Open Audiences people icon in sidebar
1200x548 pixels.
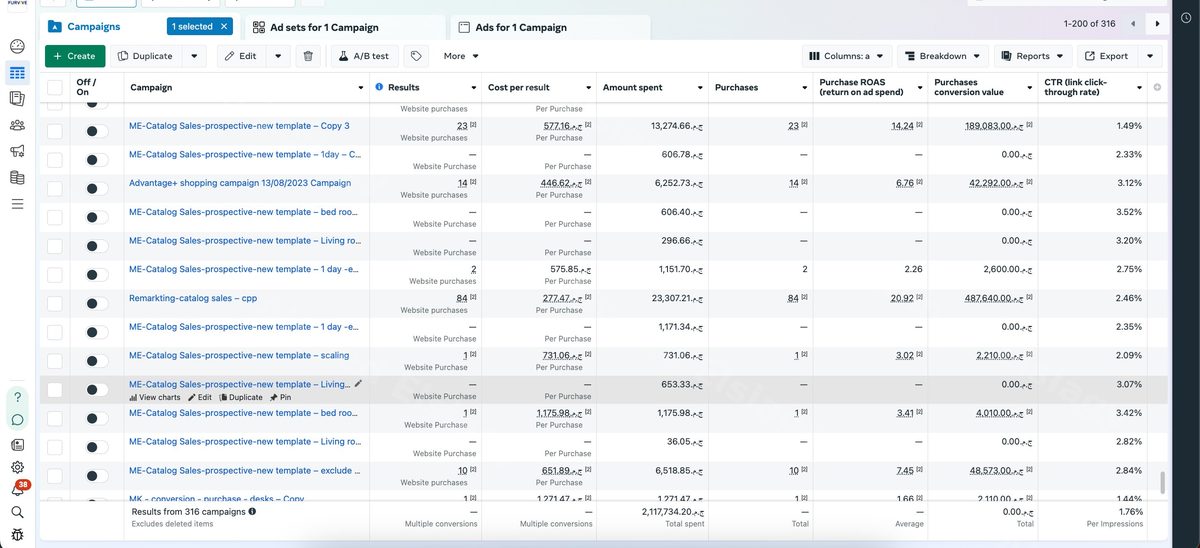click(17, 125)
